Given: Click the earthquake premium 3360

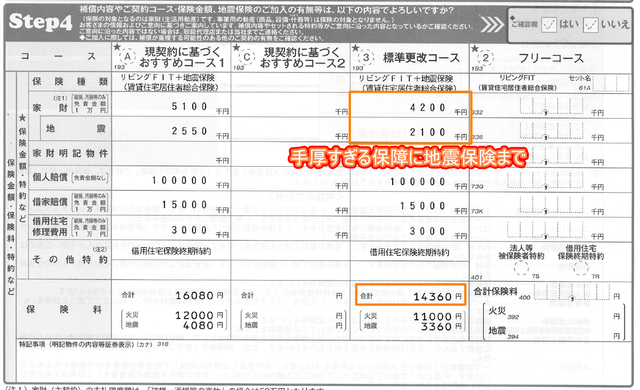Looking at the screenshot, I should [x=437, y=327].
